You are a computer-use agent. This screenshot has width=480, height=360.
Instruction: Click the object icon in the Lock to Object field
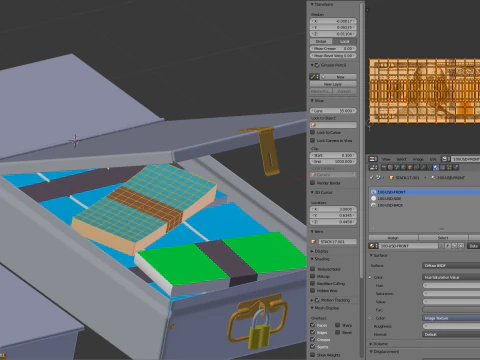coord(313,125)
